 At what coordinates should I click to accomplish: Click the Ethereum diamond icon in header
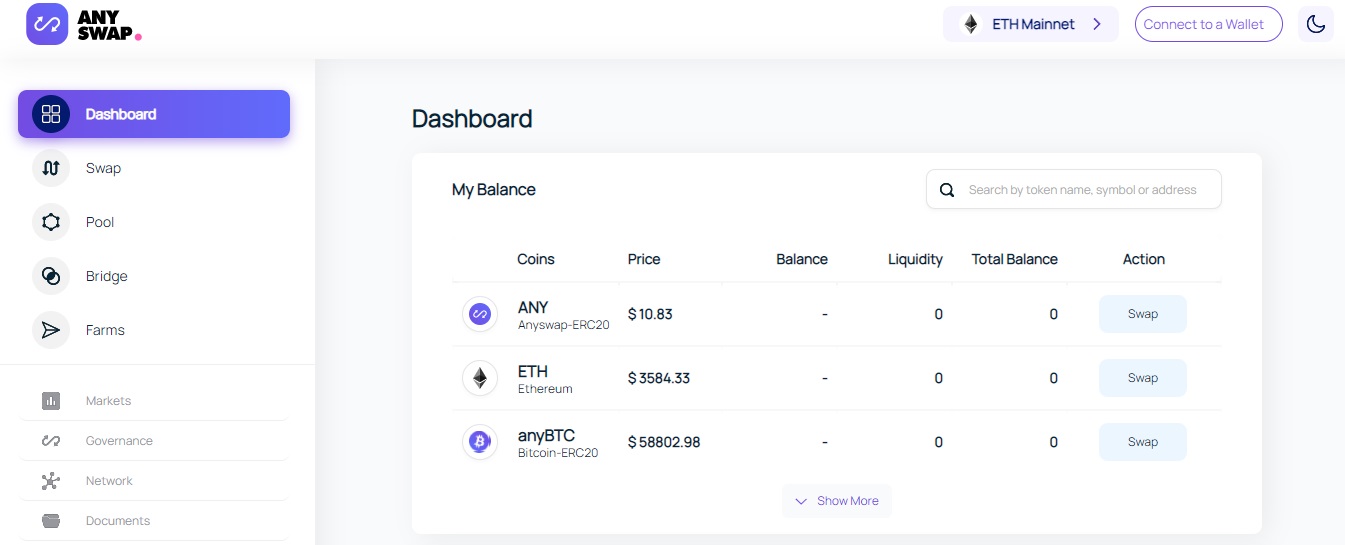coord(970,24)
